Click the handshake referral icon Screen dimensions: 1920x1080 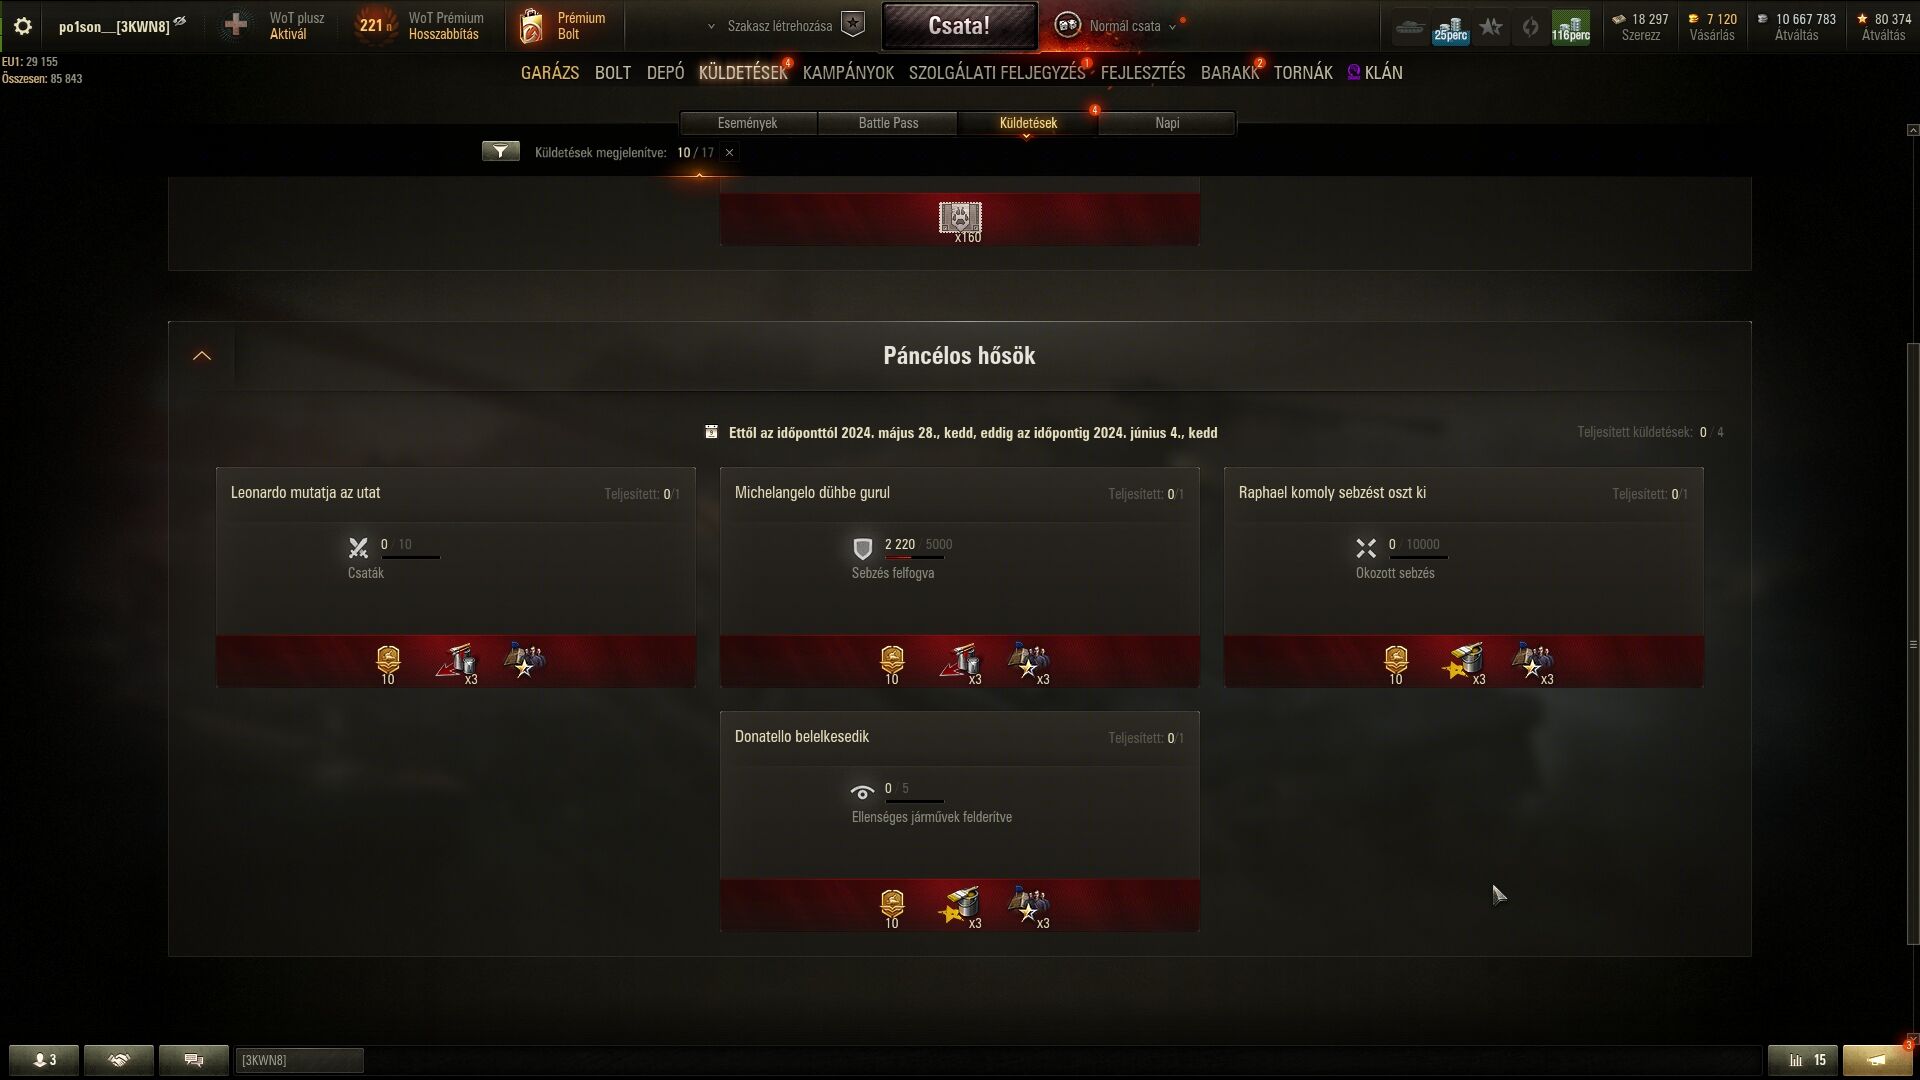click(x=119, y=1060)
